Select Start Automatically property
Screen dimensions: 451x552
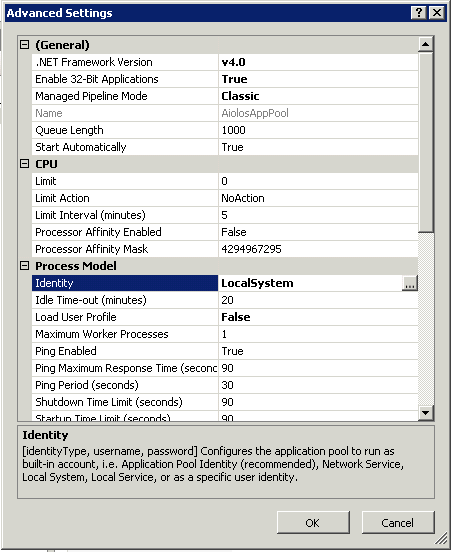[x=125, y=147]
